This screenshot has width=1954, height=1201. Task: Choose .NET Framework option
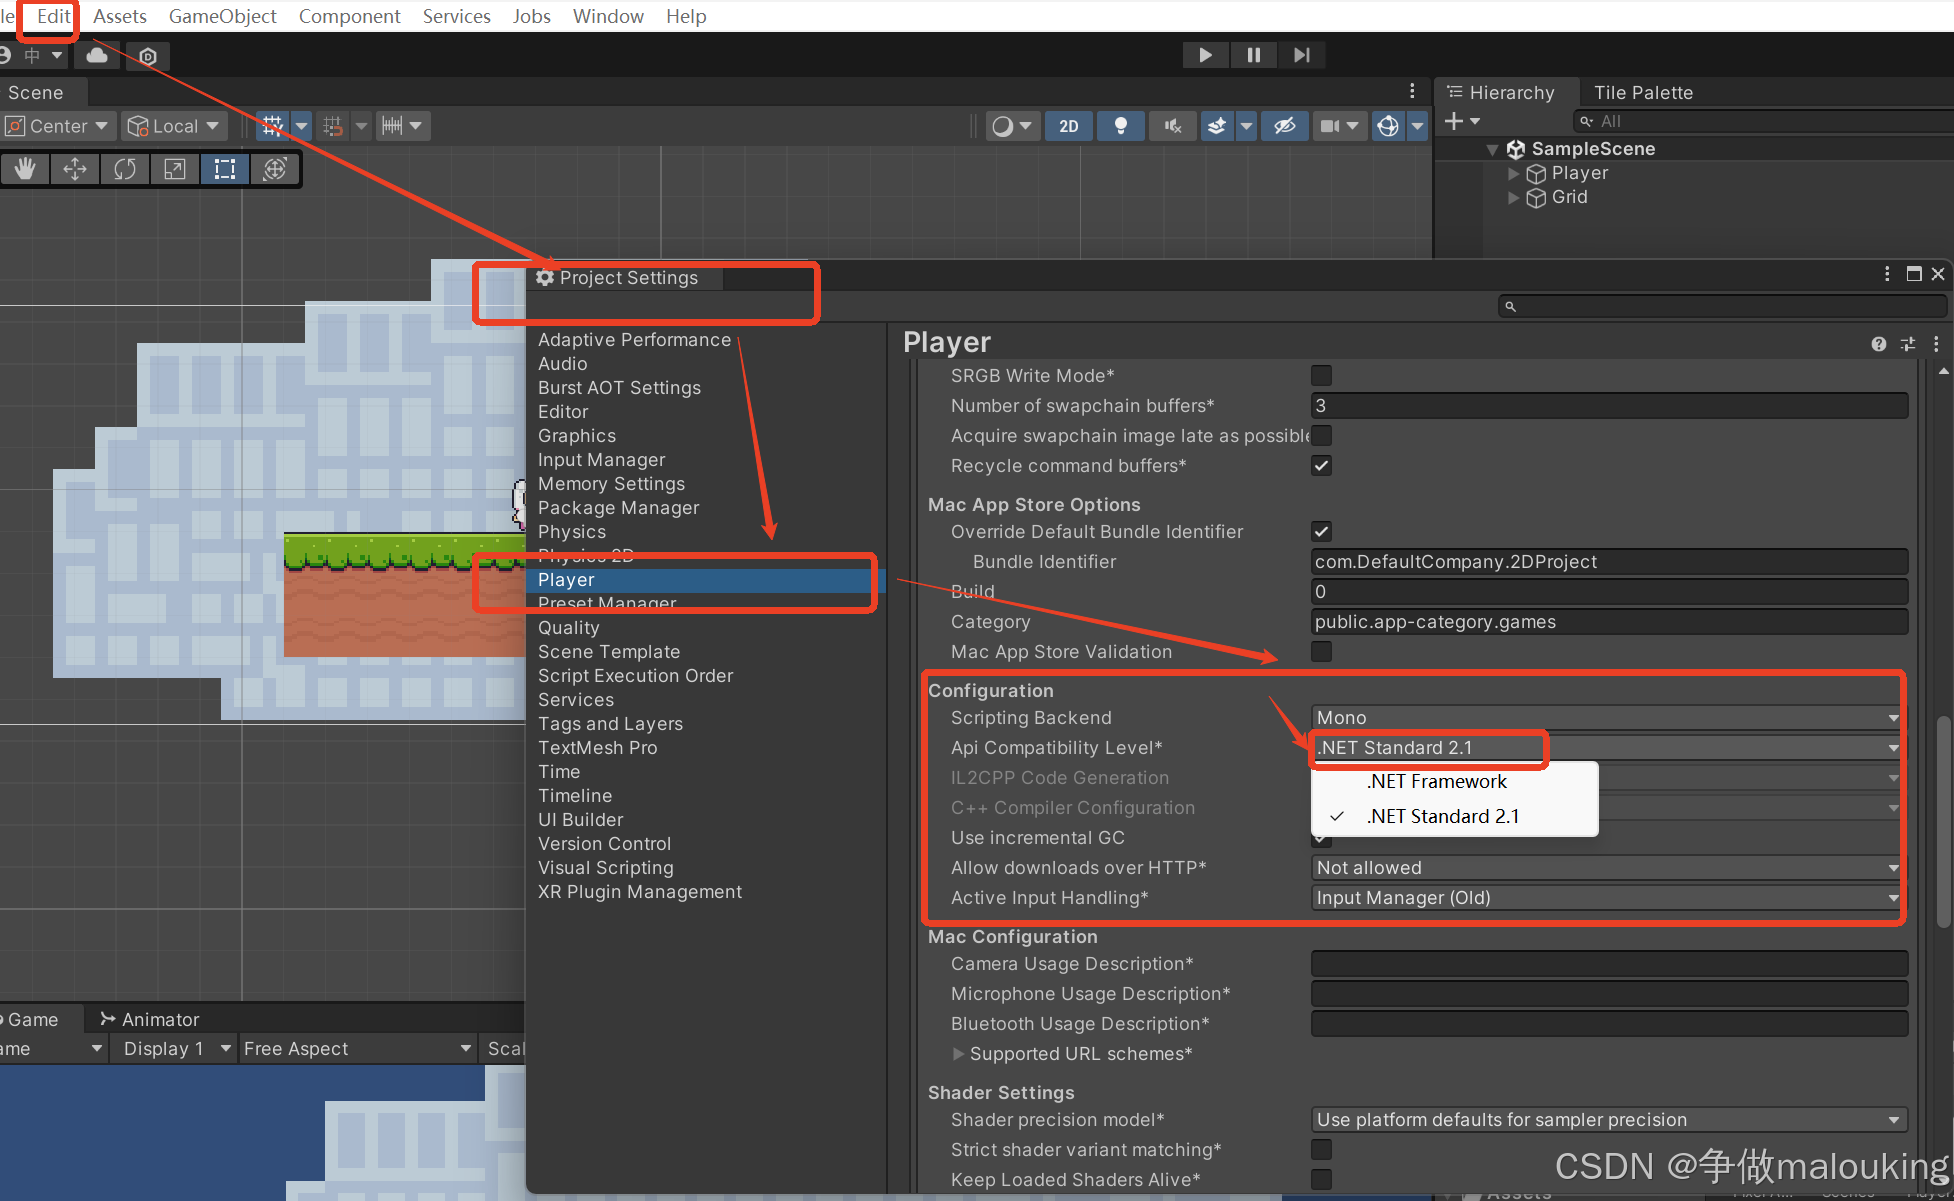1437,782
